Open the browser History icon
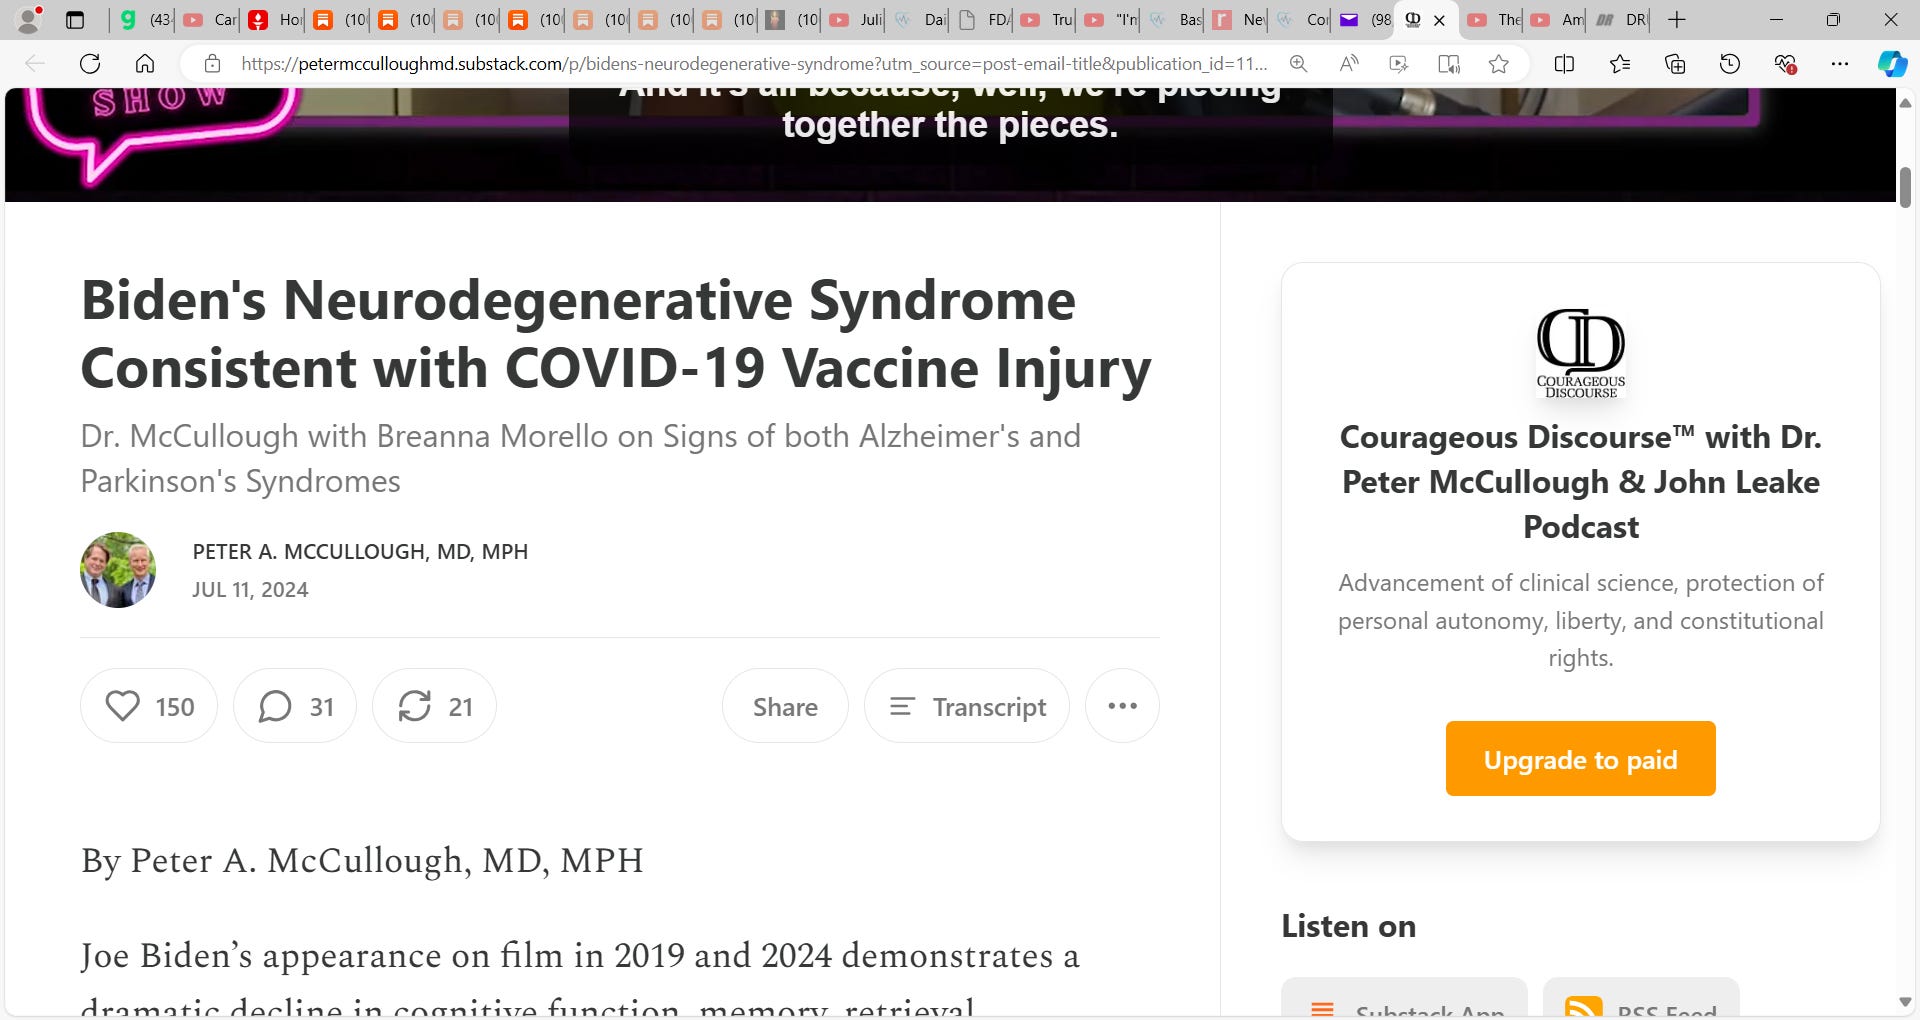The image size is (1920, 1020). [1730, 64]
